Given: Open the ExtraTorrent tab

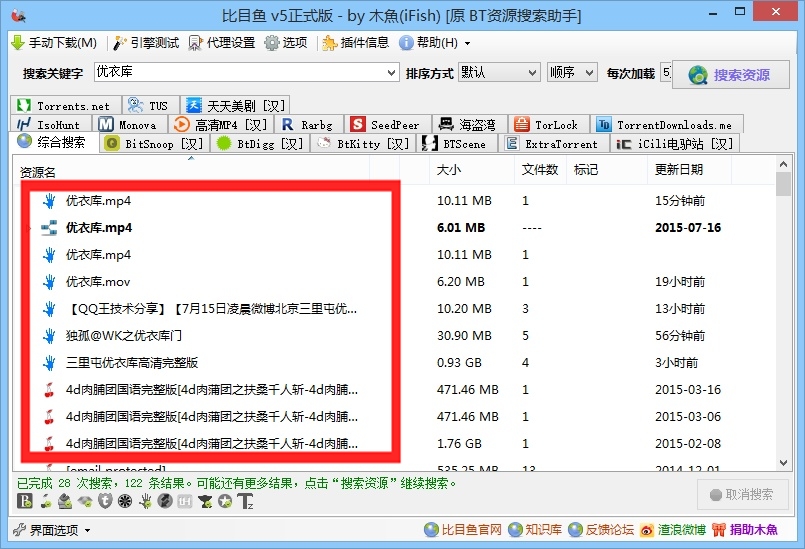Looking at the screenshot, I should click(x=553, y=144).
